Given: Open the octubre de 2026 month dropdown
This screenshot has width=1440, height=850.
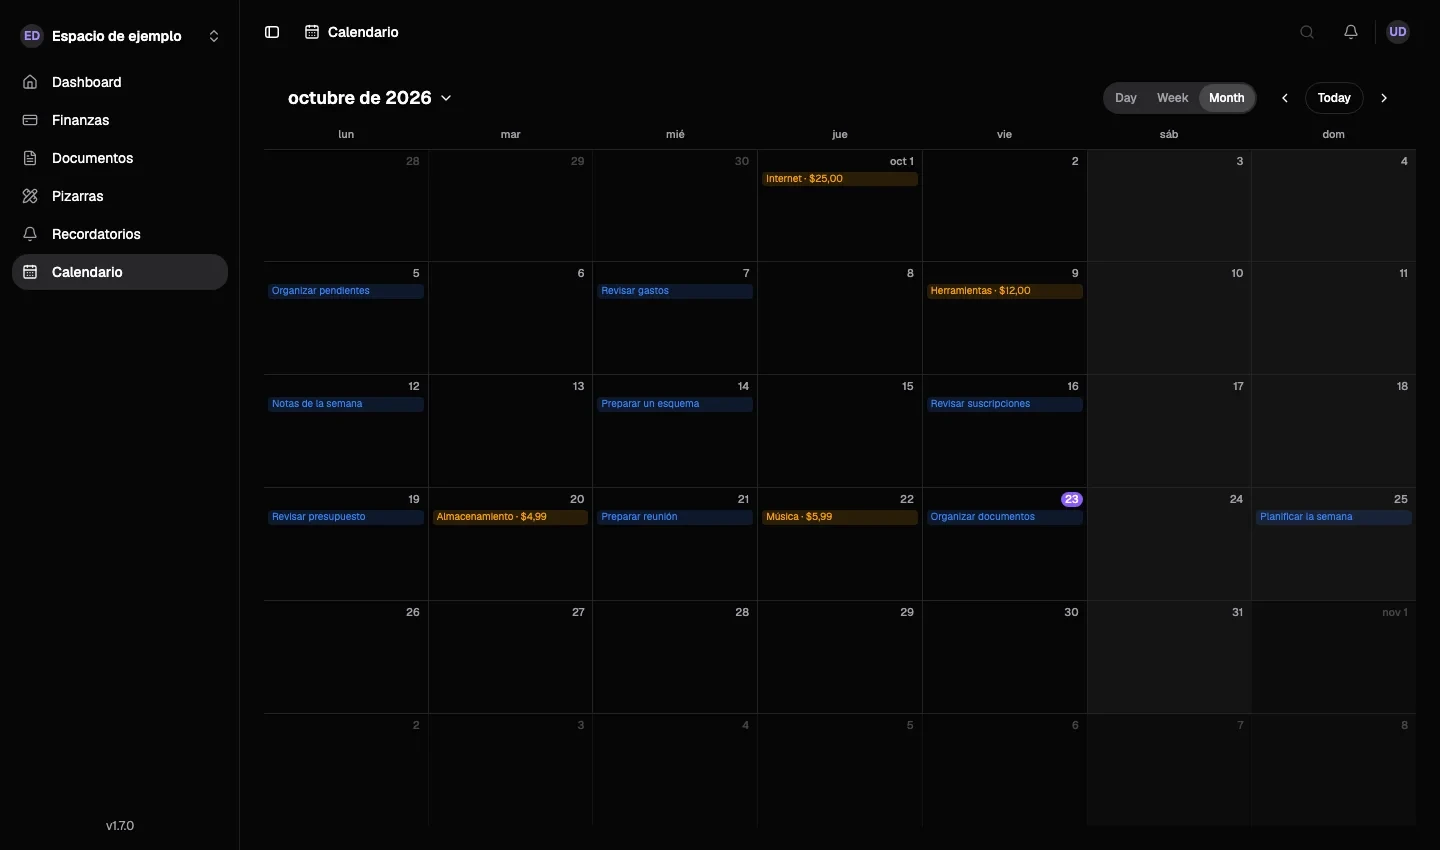Looking at the screenshot, I should pos(370,98).
